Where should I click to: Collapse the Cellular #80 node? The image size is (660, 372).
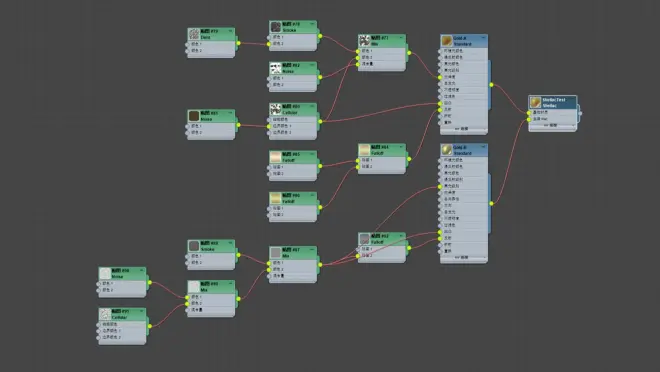pos(312,106)
